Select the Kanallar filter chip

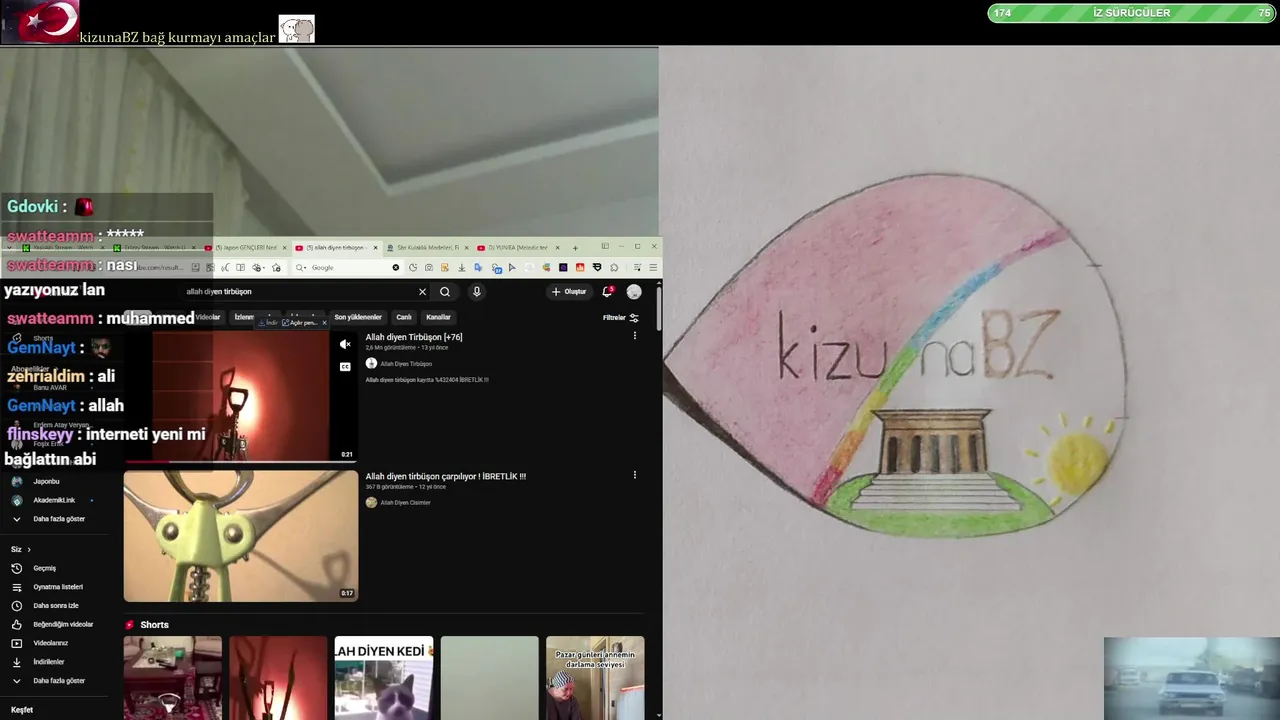click(438, 317)
